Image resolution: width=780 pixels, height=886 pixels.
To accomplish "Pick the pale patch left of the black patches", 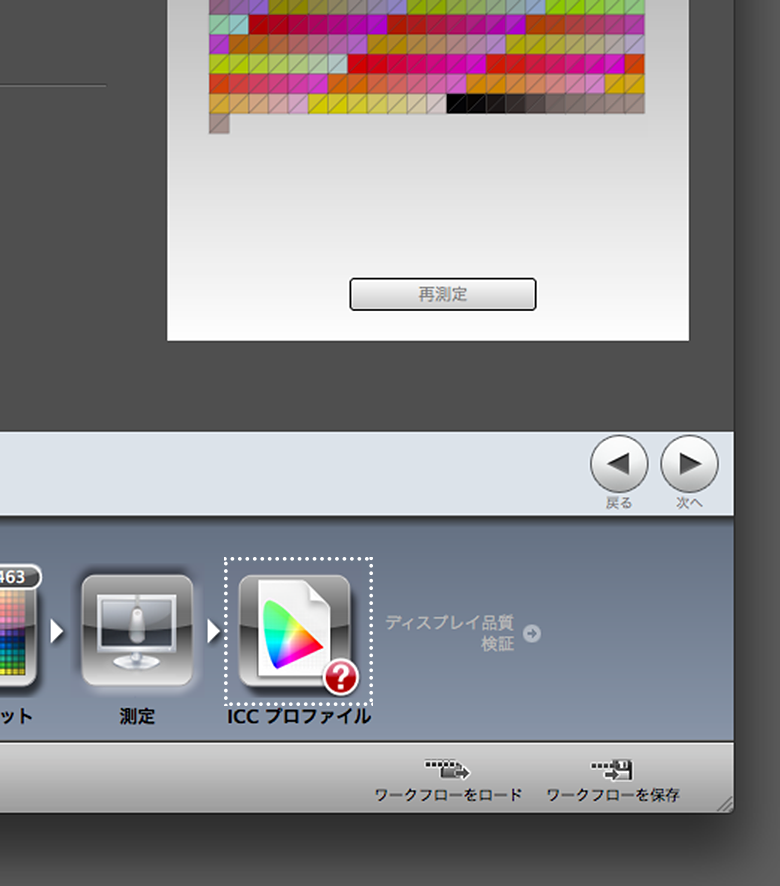I will pyautogui.click(x=436, y=104).
